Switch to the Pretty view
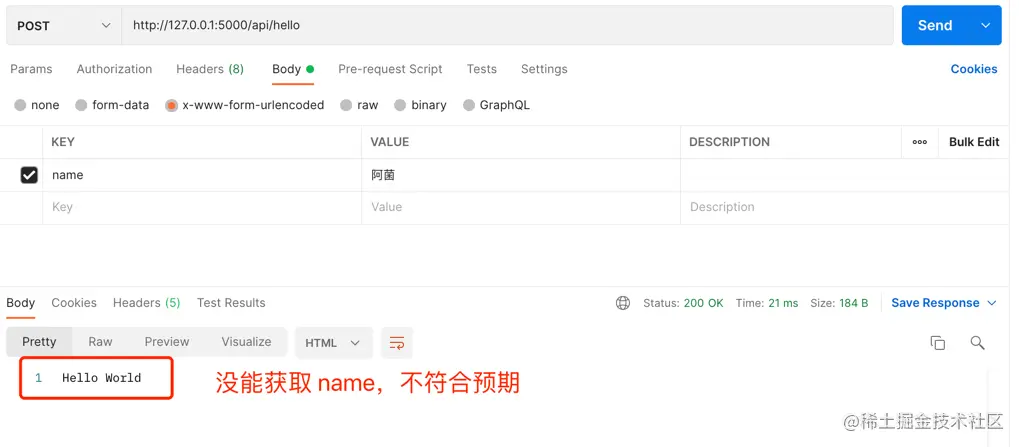The width and height of the screenshot is (1019, 447). pos(39,342)
